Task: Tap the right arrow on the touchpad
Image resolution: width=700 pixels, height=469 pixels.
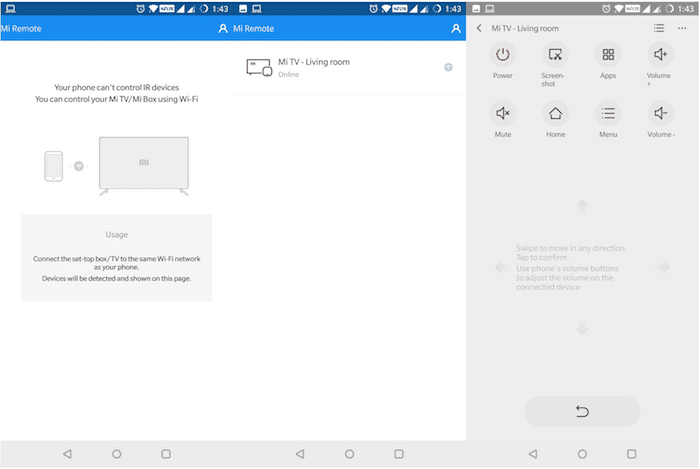Action: click(x=662, y=267)
